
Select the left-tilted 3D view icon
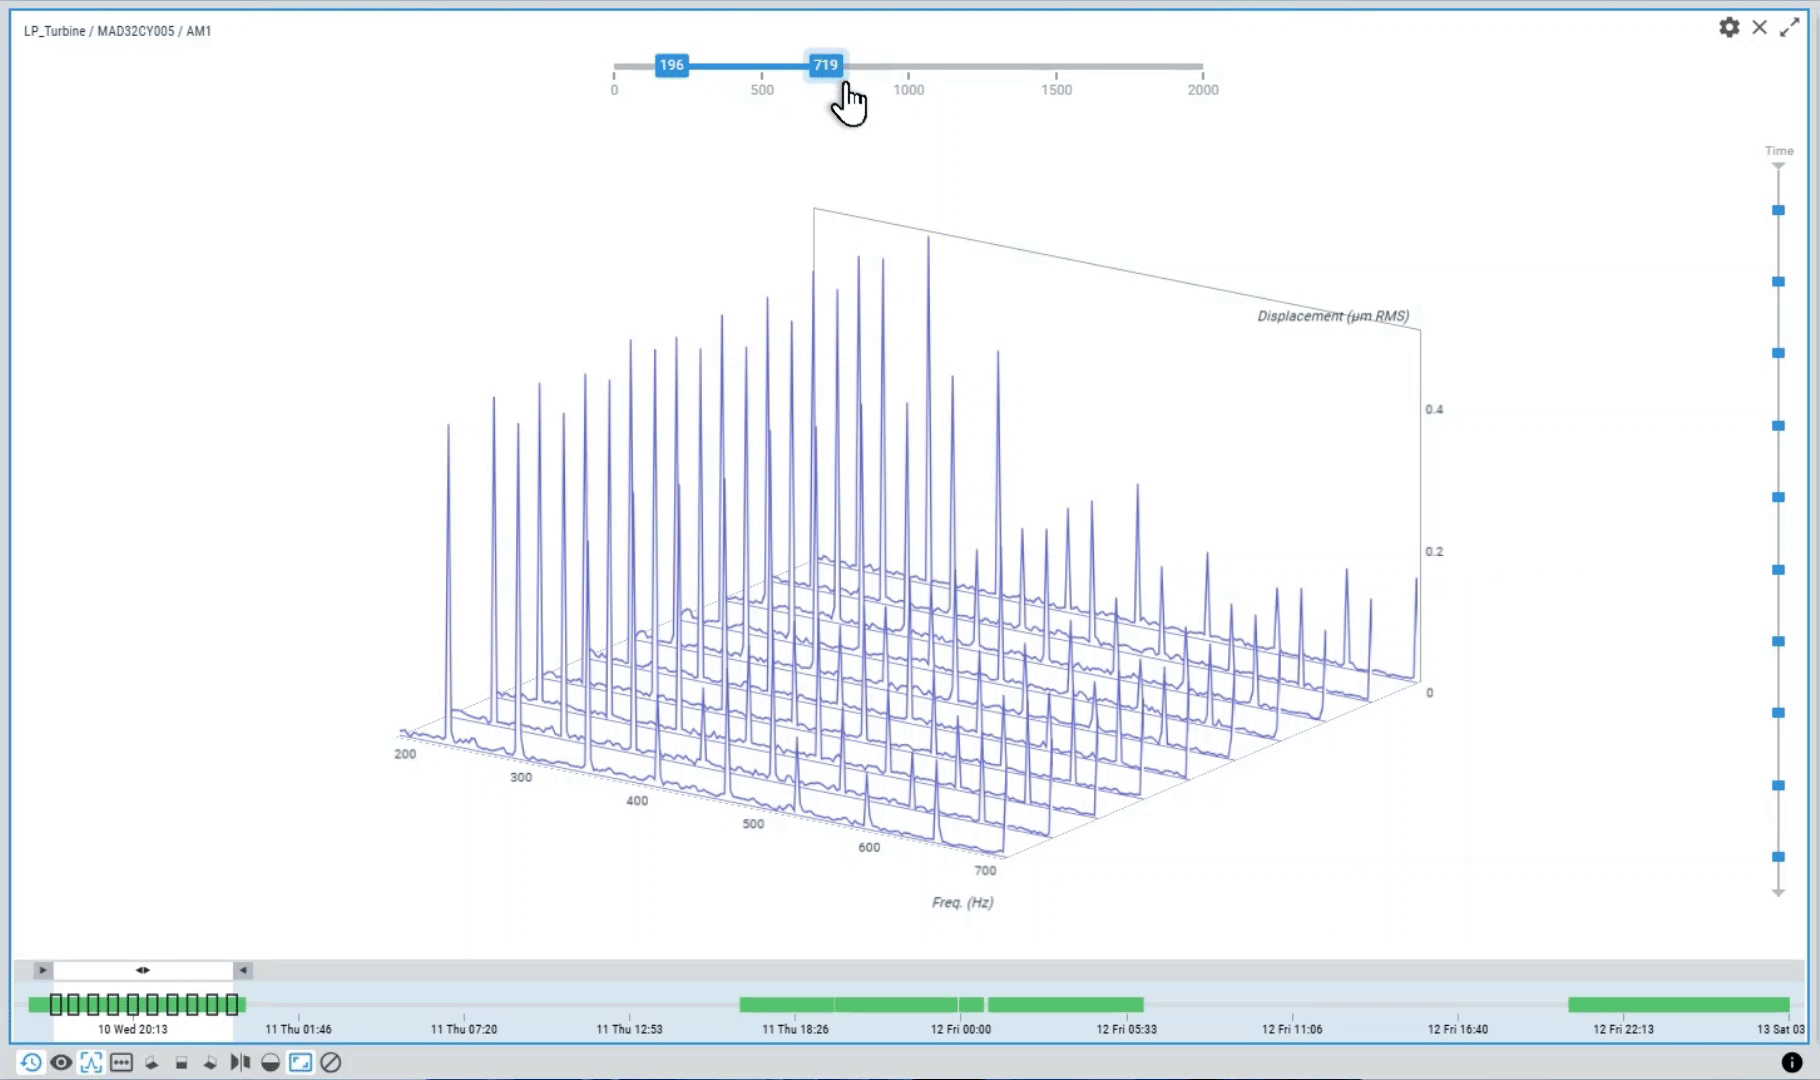[x=151, y=1062]
